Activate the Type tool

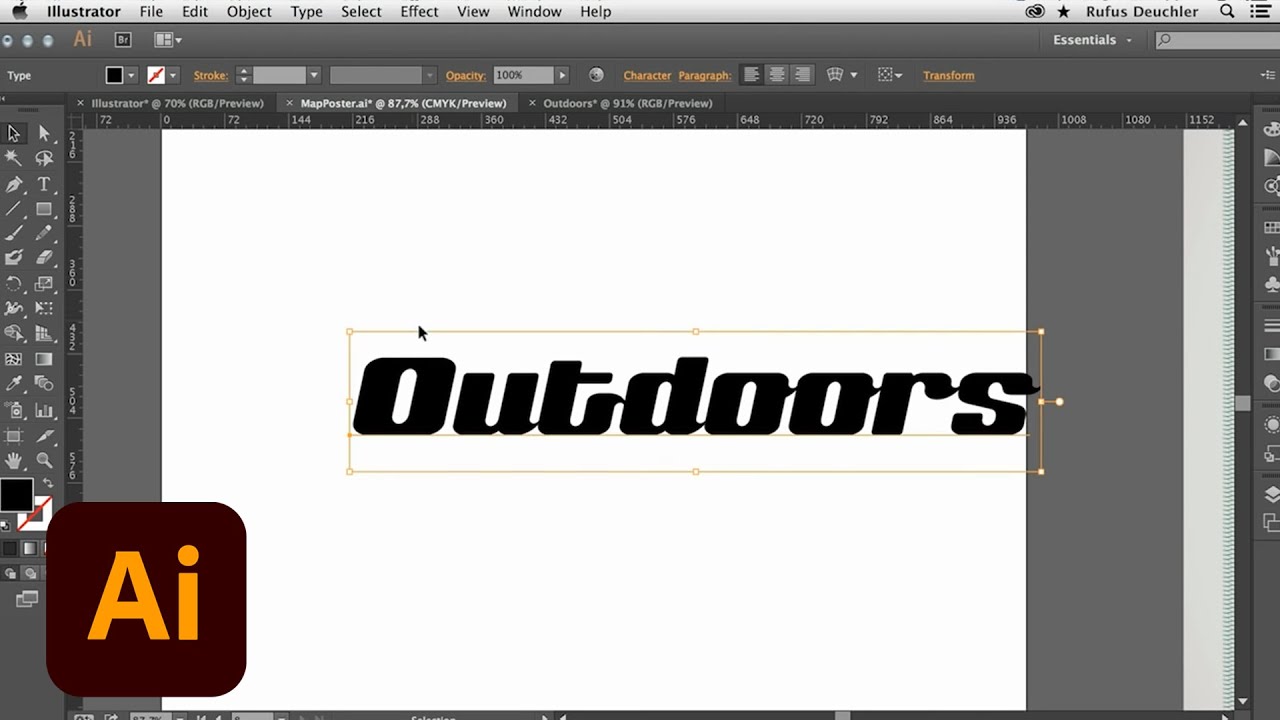click(44, 184)
